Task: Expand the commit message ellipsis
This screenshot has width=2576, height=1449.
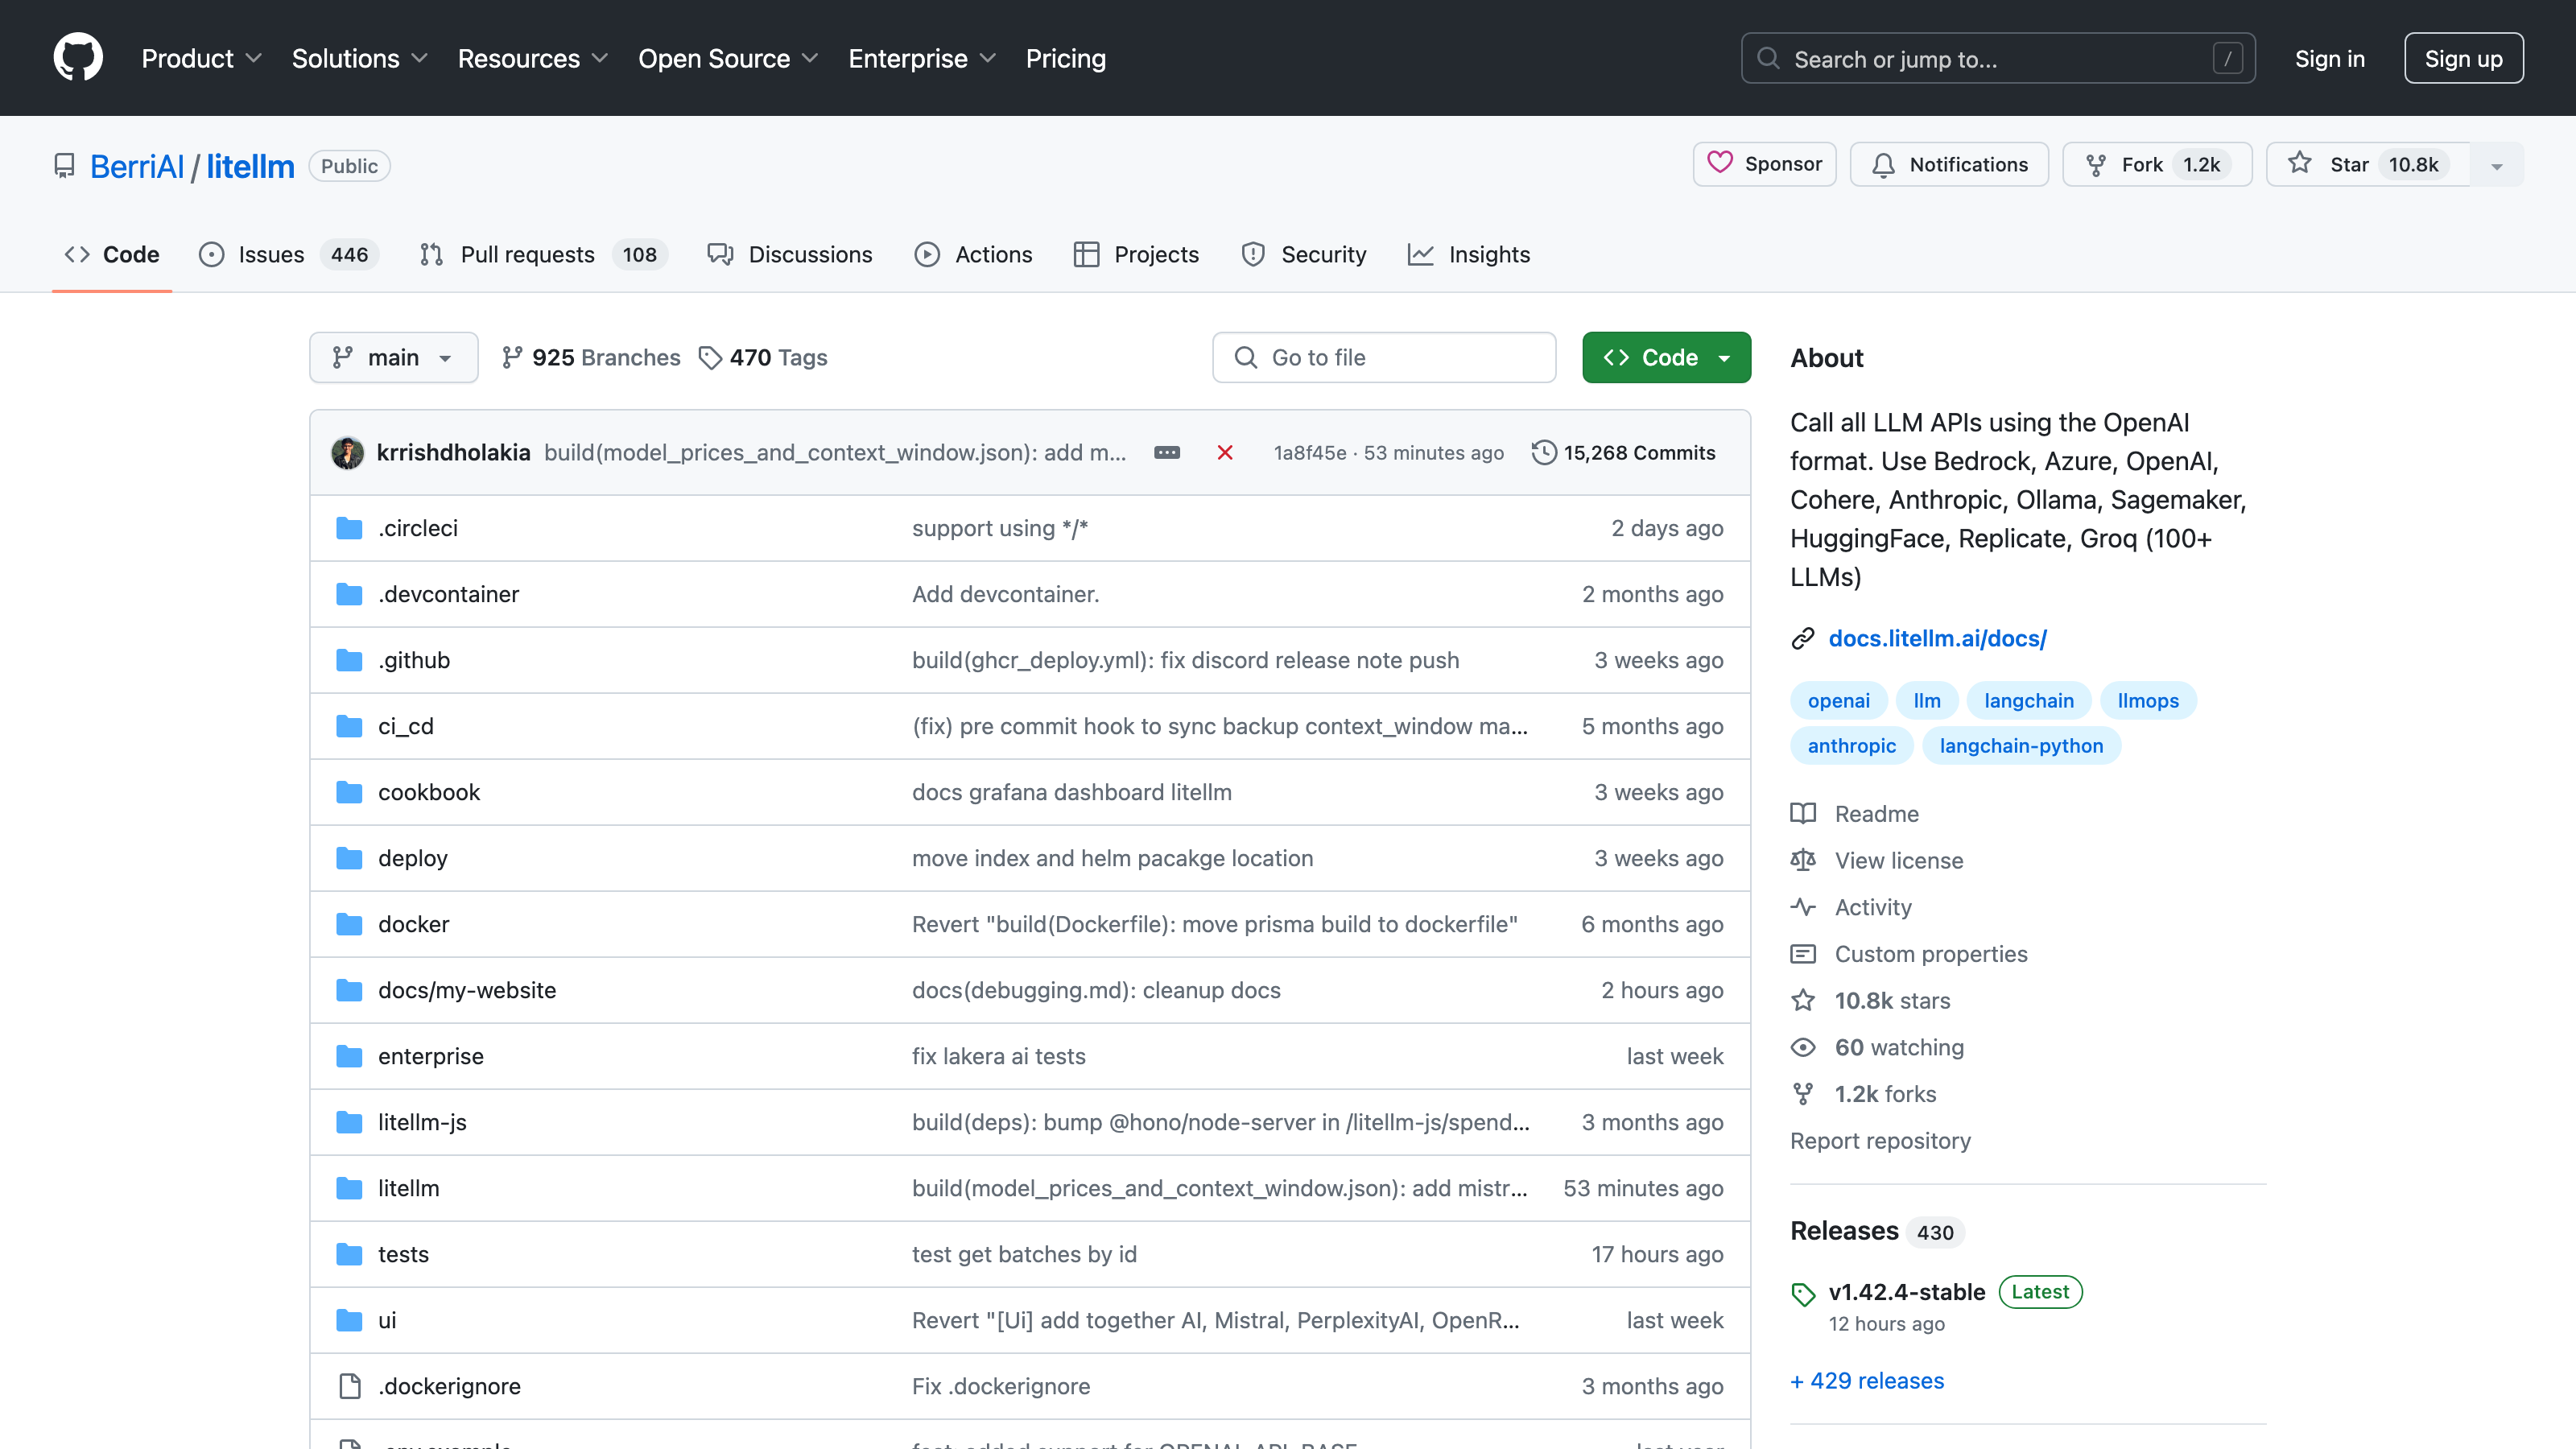Action: pyautogui.click(x=1167, y=452)
